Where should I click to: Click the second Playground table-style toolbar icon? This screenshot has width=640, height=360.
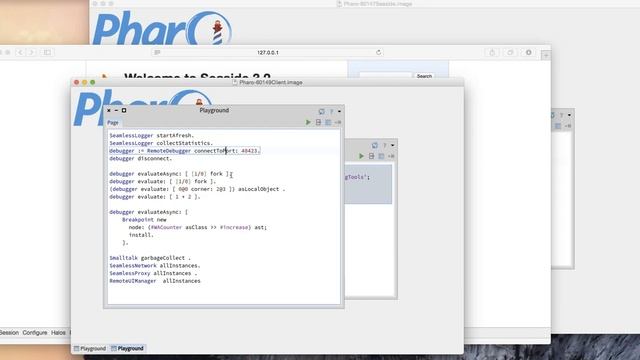click(x=381, y=156)
